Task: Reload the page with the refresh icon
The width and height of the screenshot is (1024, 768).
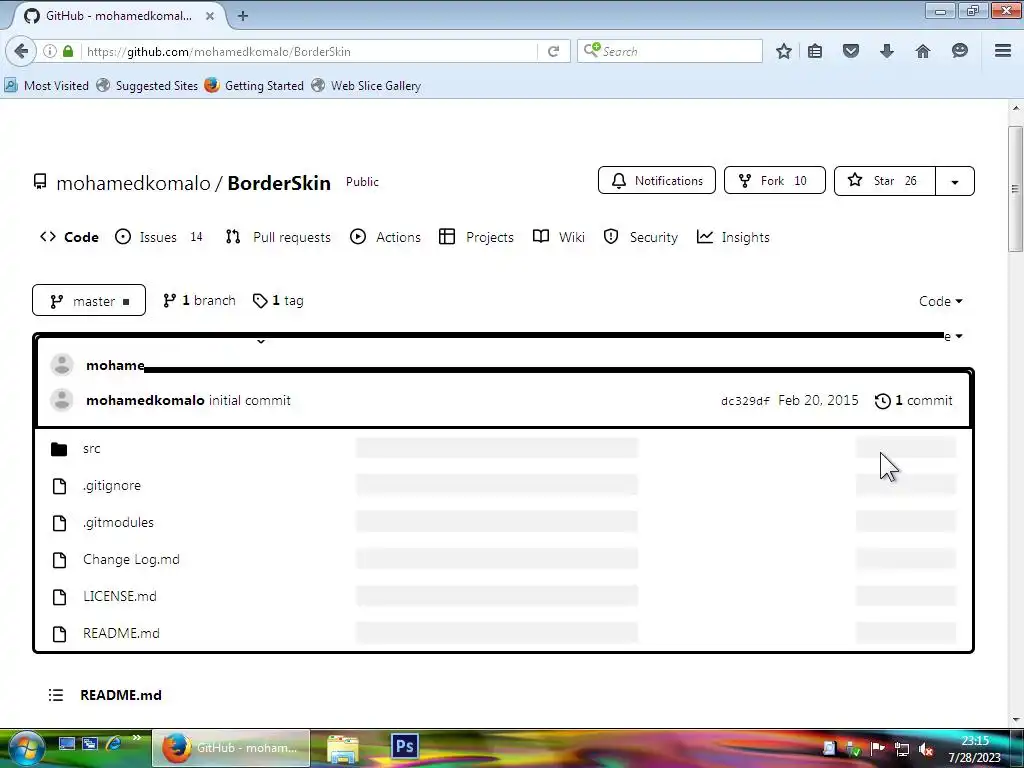Action: click(553, 51)
